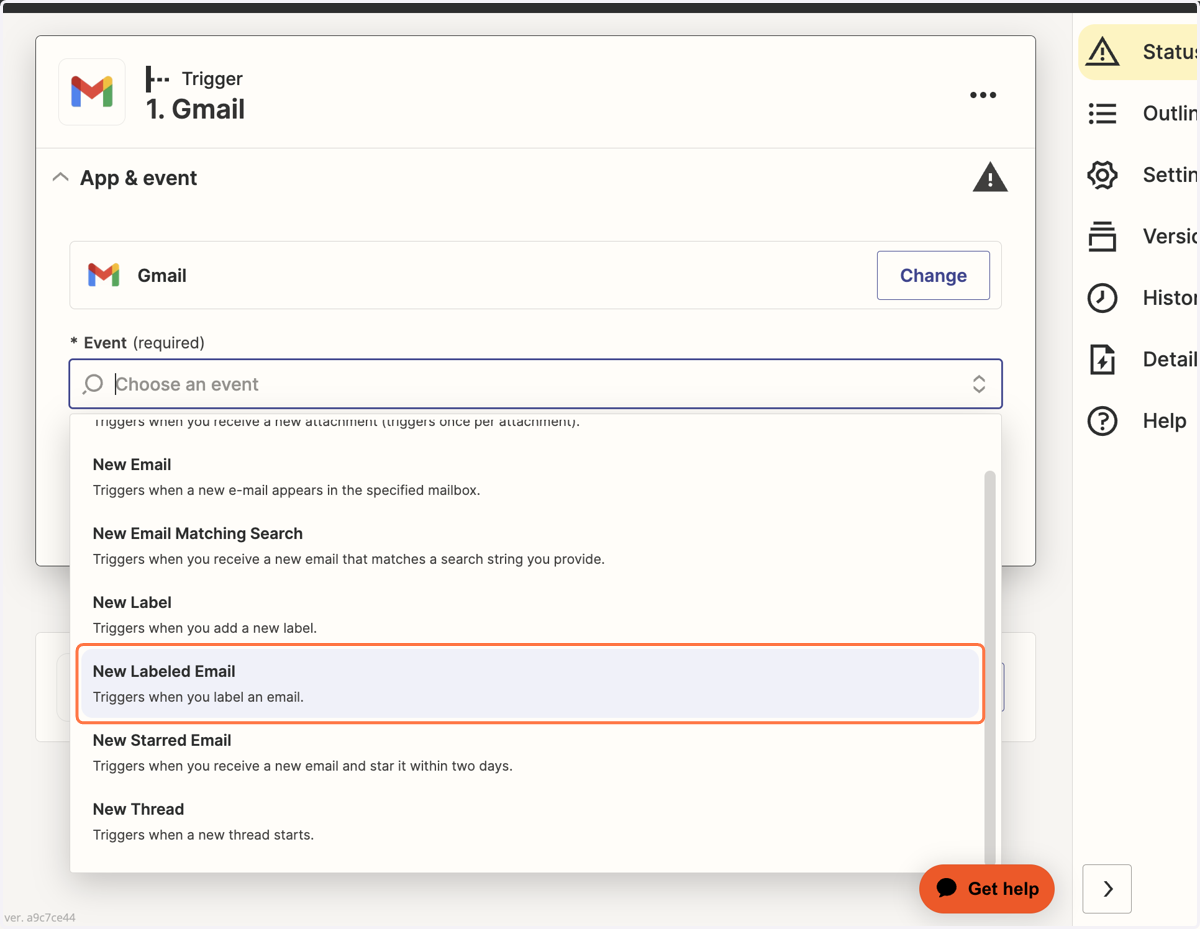Click the 'ver. a9c7ce44' version text

click(41, 917)
